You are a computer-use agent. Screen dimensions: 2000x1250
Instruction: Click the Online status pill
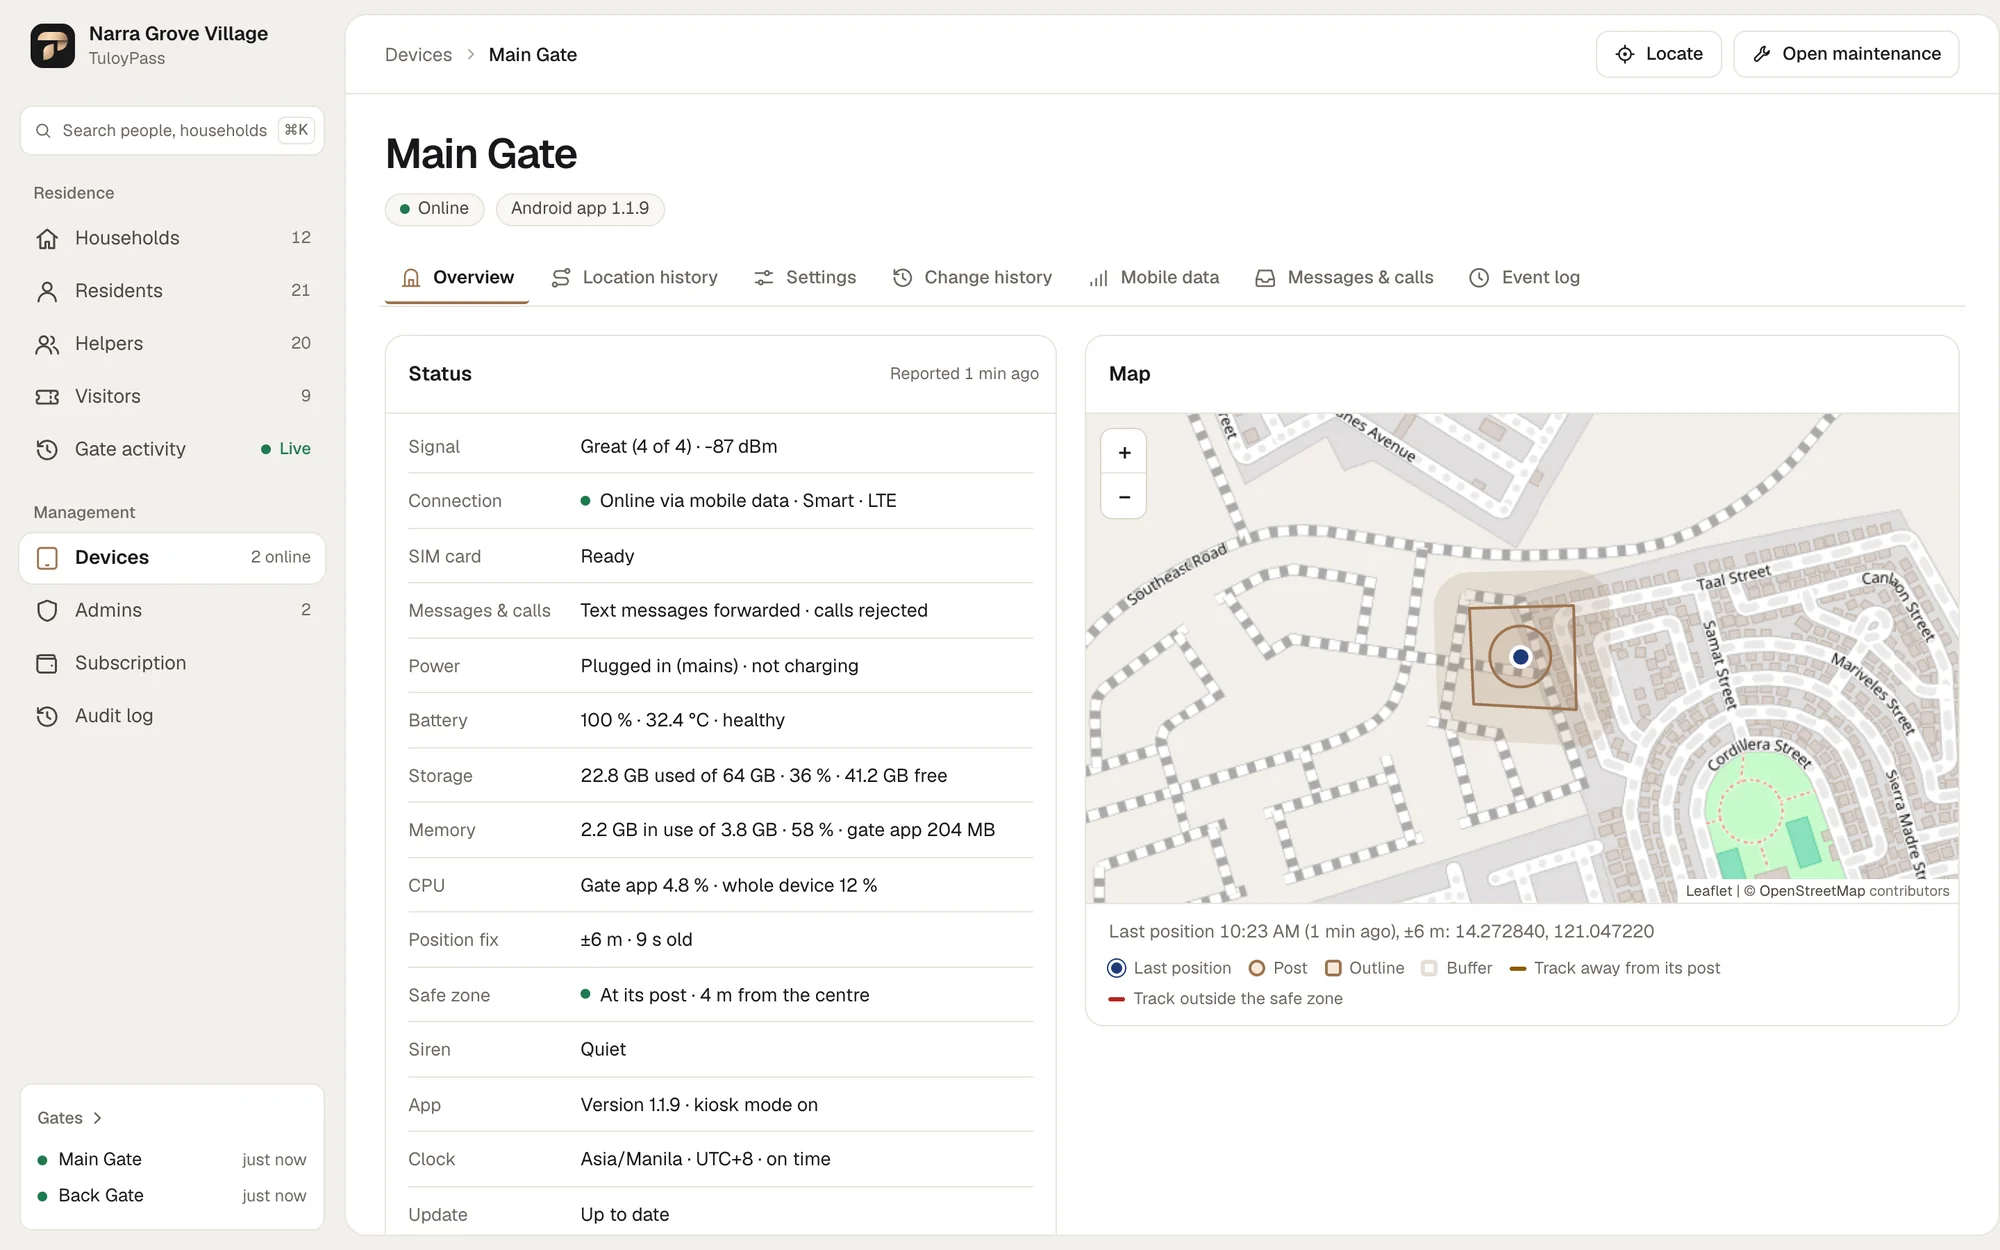click(x=434, y=209)
